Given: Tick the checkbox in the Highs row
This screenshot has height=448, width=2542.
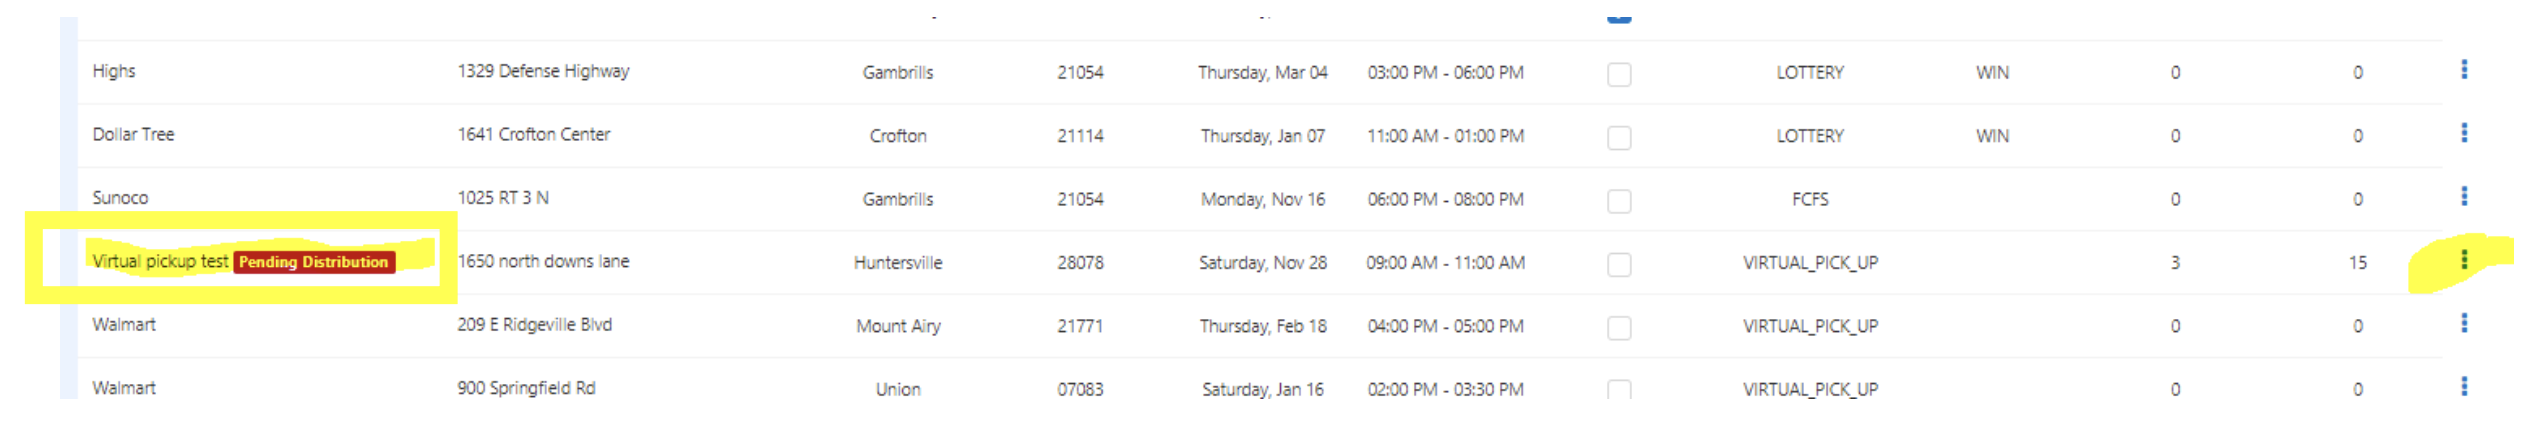Looking at the screenshot, I should (x=1619, y=75).
